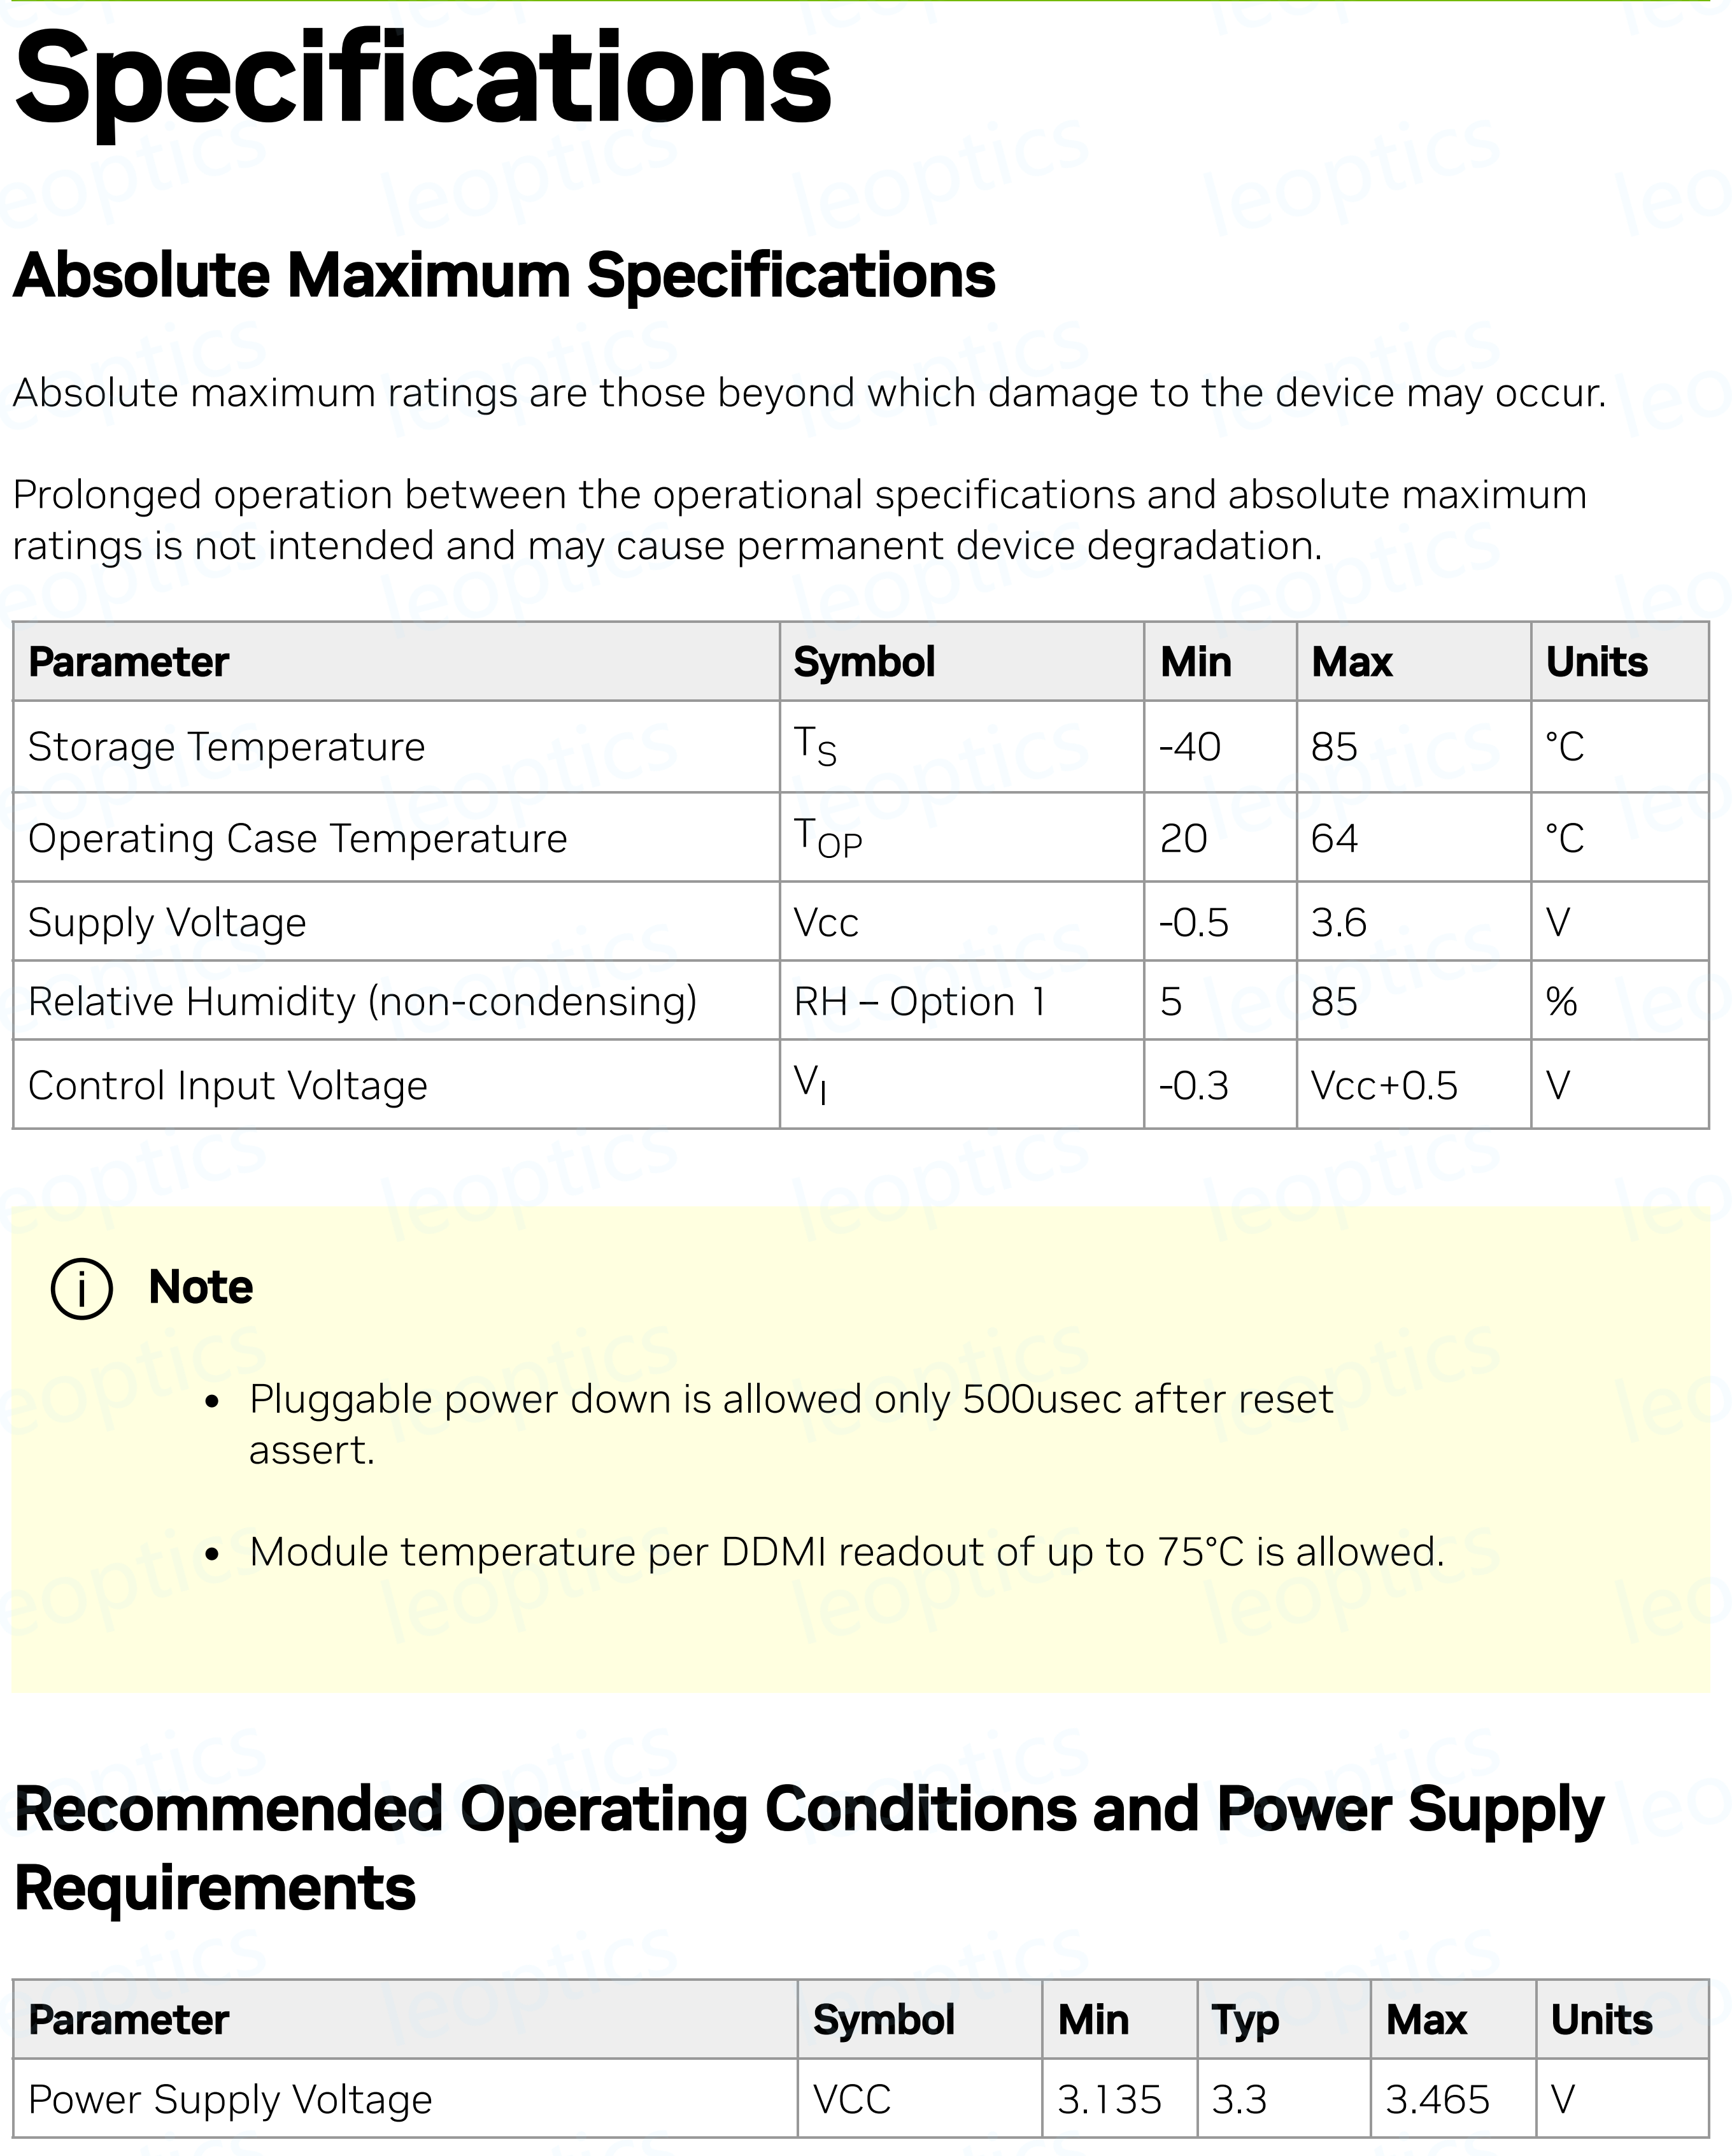1732x2156 pixels.
Task: Select the Relative Humidity (non-condensing) cell
Action: tap(362, 1001)
